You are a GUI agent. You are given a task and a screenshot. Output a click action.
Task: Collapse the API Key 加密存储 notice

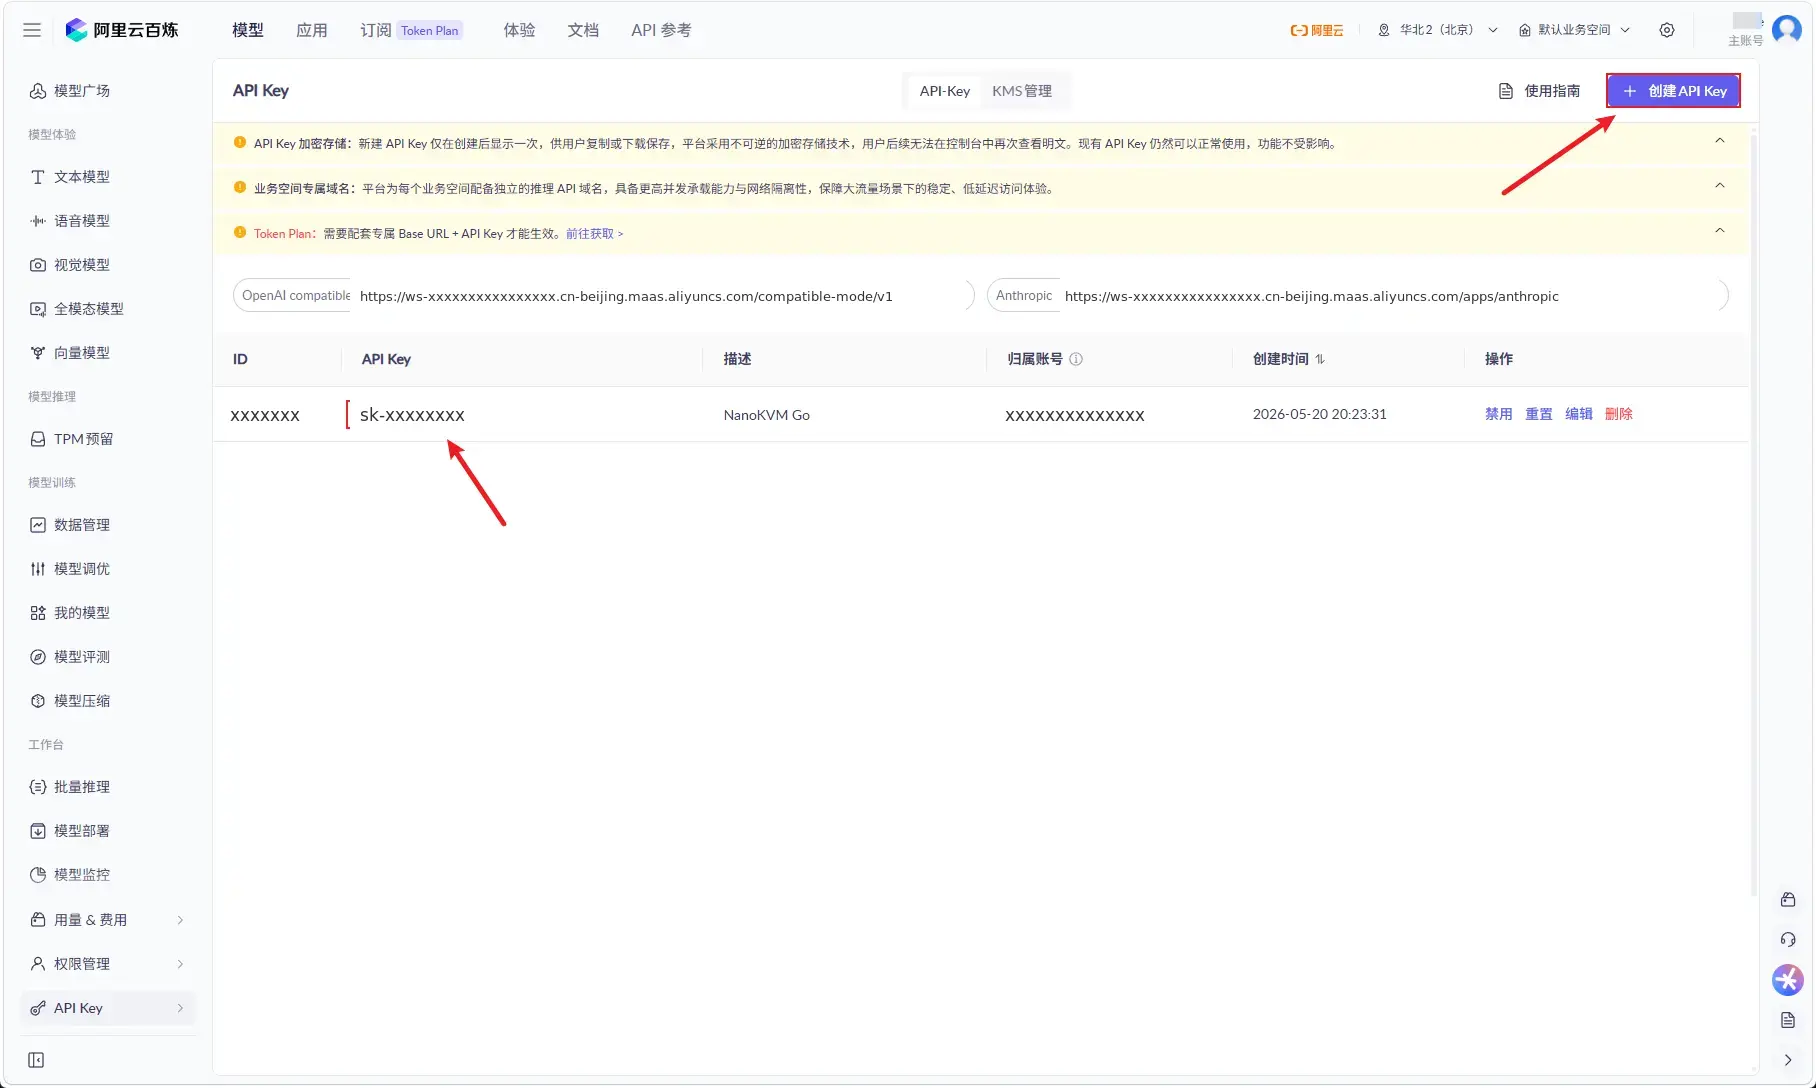point(1720,141)
